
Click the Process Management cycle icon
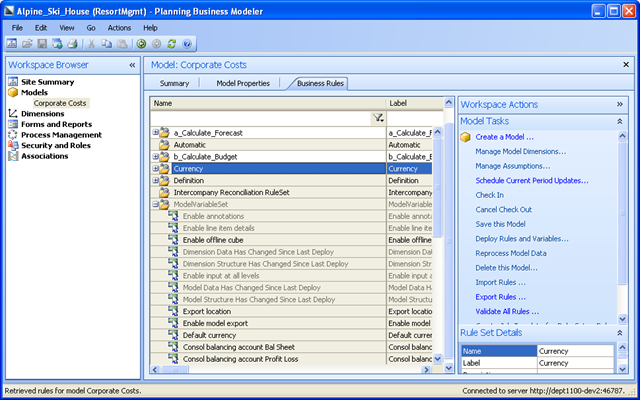tap(13, 135)
